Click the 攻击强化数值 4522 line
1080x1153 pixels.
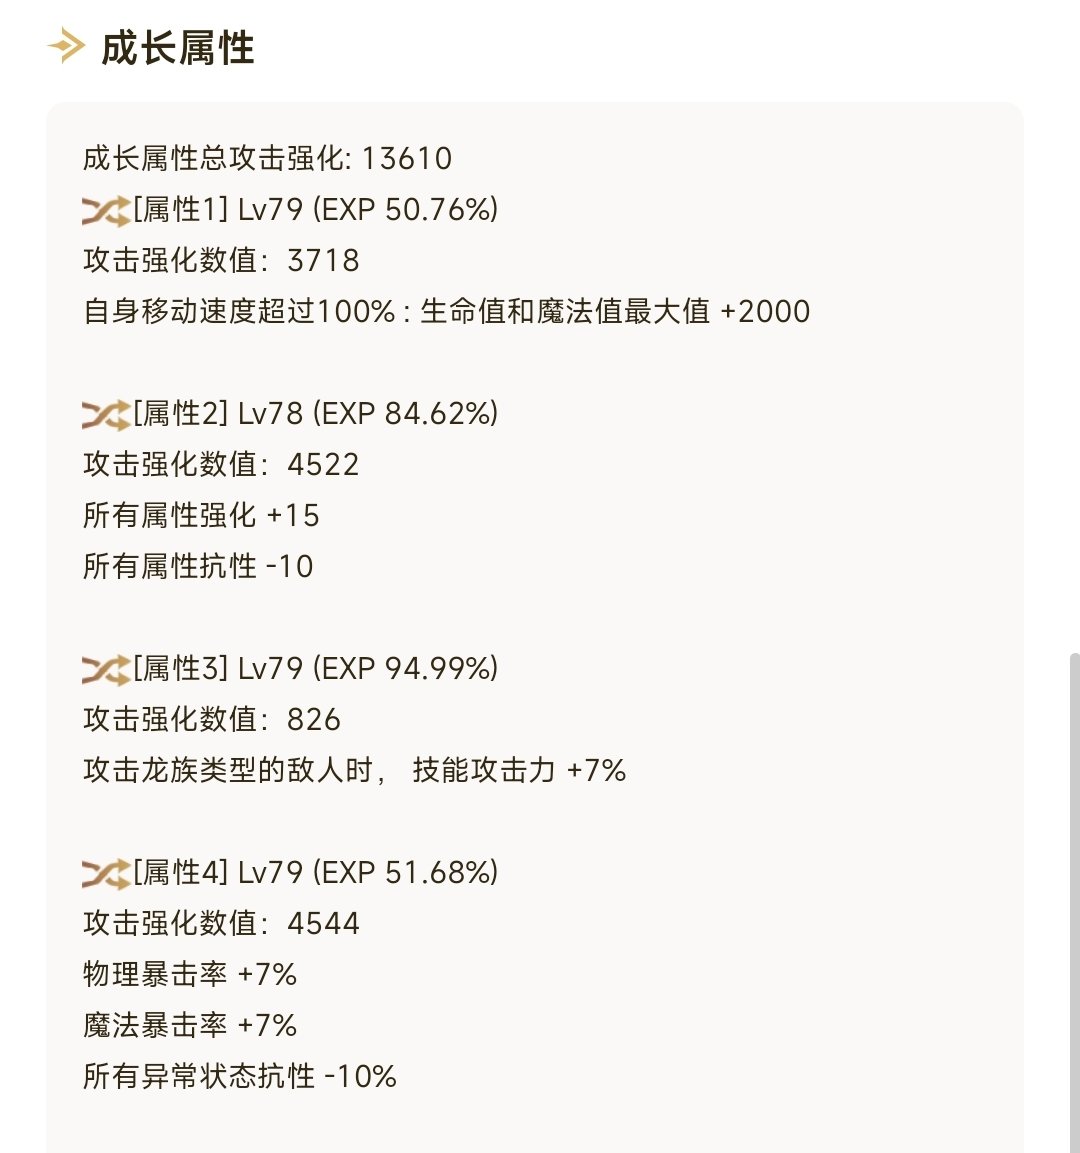[x=221, y=464]
